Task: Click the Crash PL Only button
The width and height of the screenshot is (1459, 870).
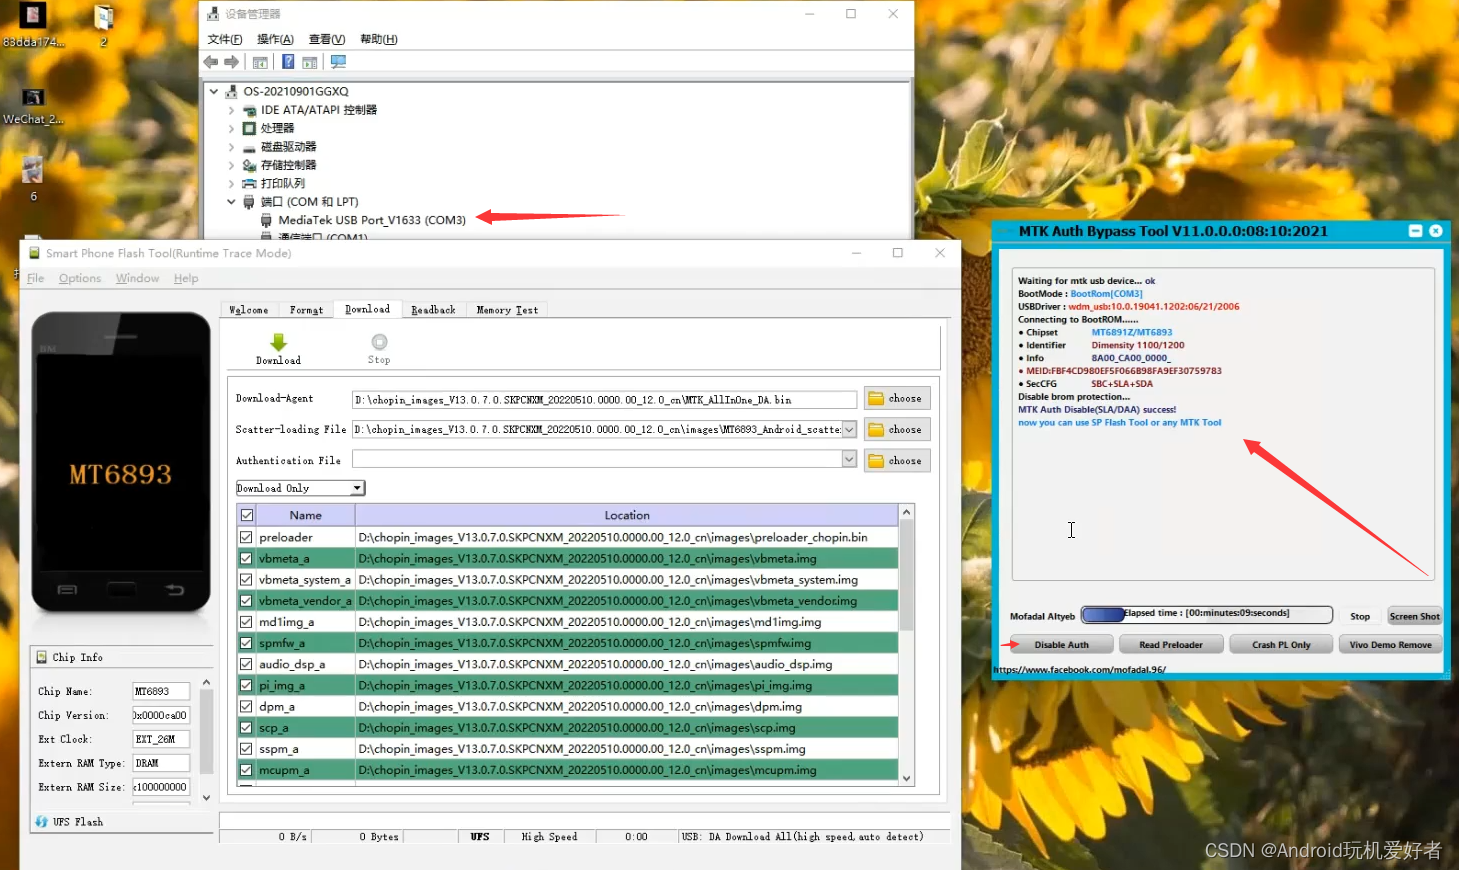Action: pyautogui.click(x=1281, y=645)
